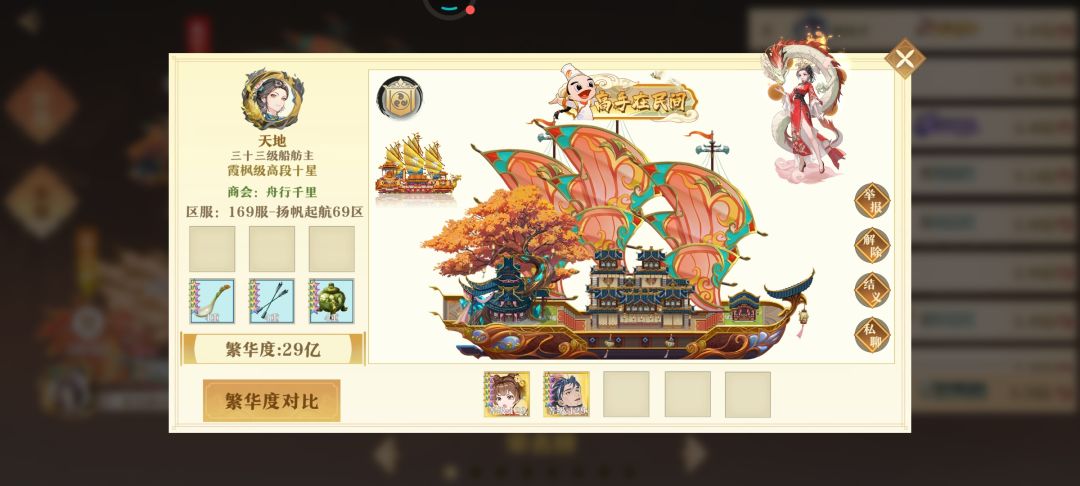Select the female crew member portrait
The height and width of the screenshot is (486, 1080).
coord(506,394)
